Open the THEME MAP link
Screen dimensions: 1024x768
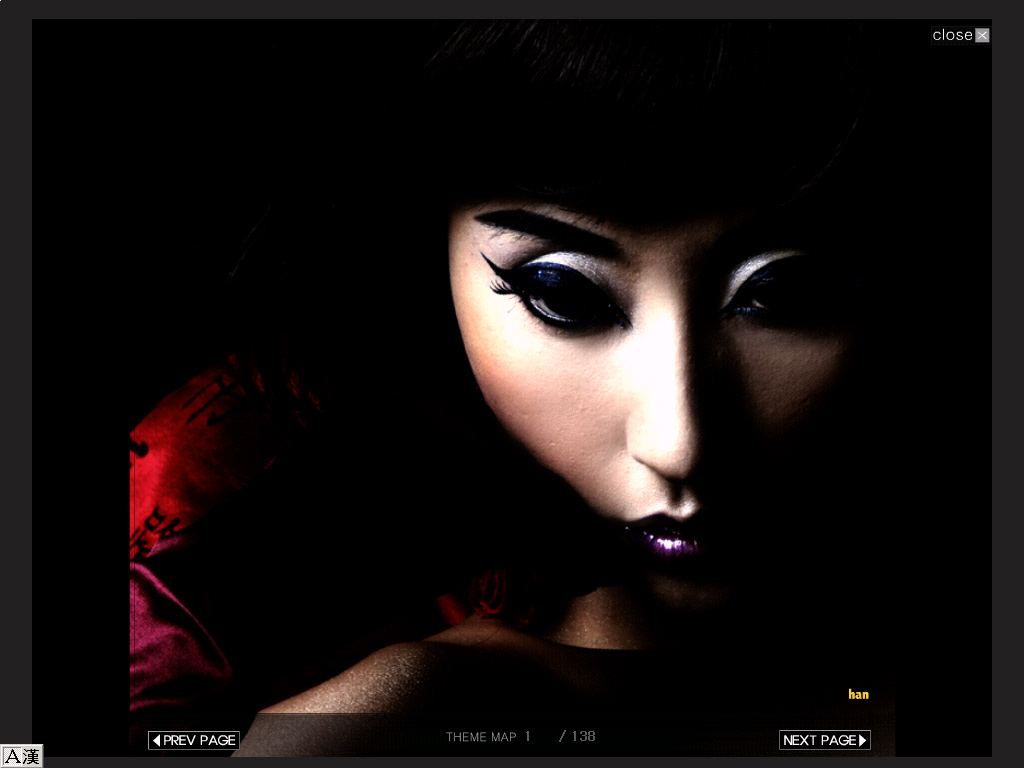click(x=481, y=737)
